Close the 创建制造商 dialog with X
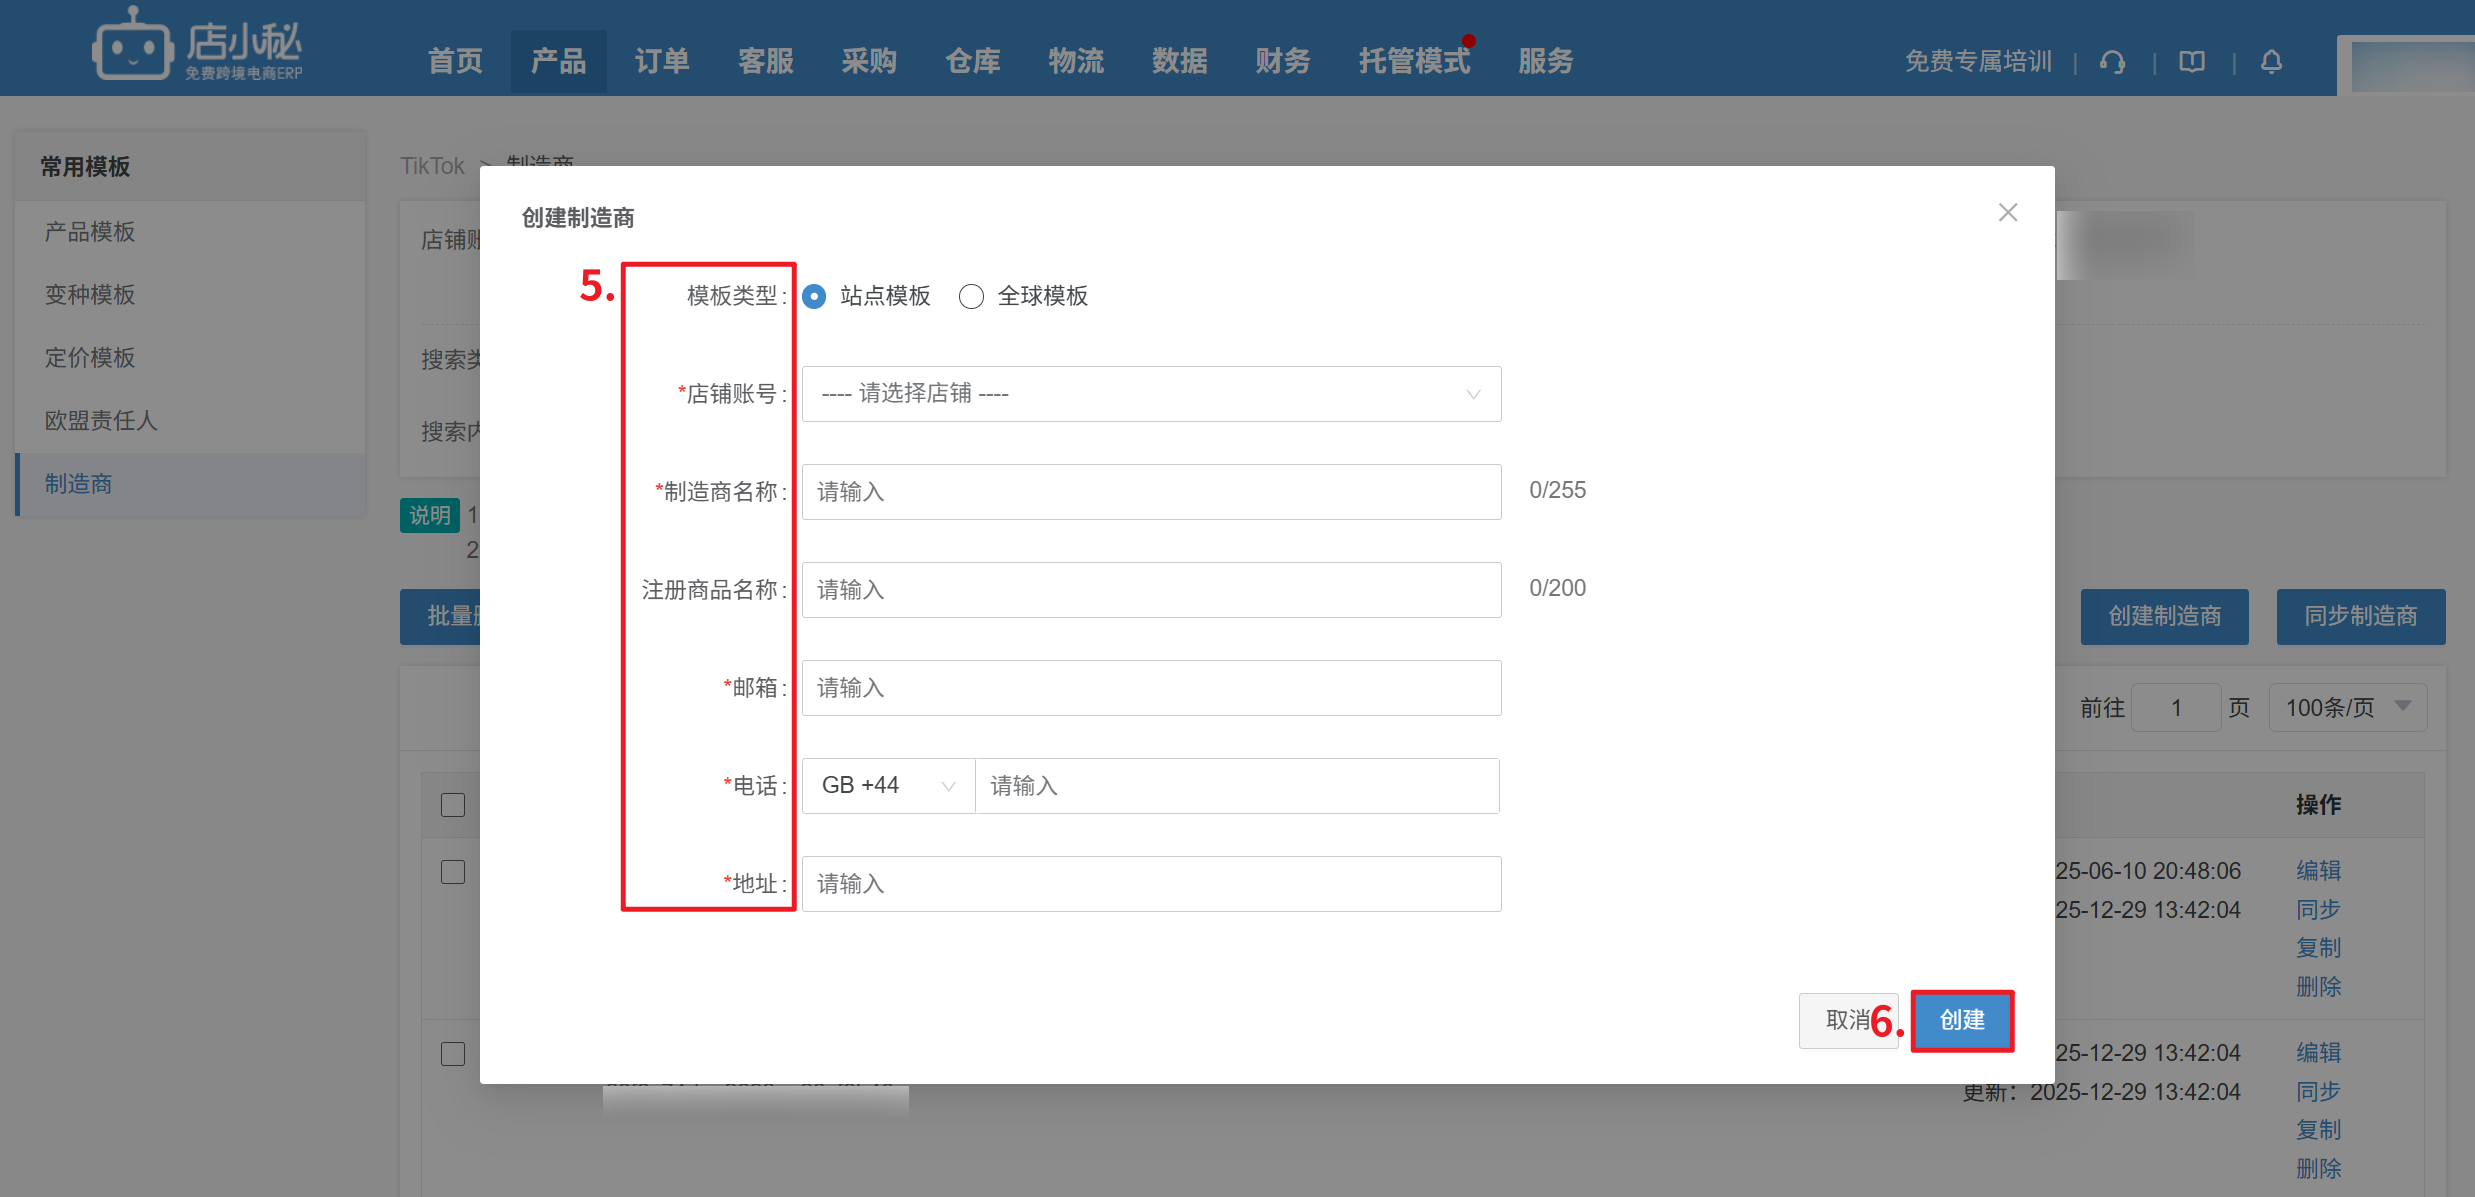The image size is (2475, 1197). 2007,213
